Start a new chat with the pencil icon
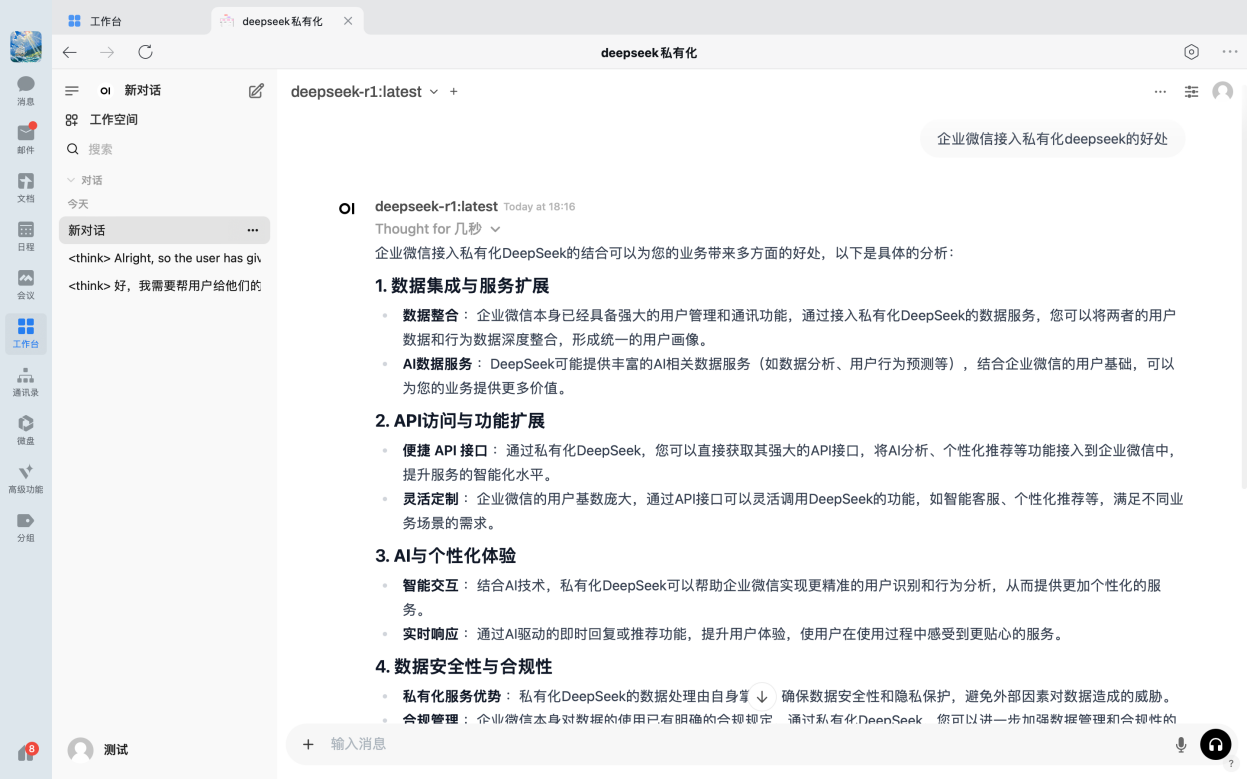Image resolution: width=1247 pixels, height=779 pixels. point(256,90)
